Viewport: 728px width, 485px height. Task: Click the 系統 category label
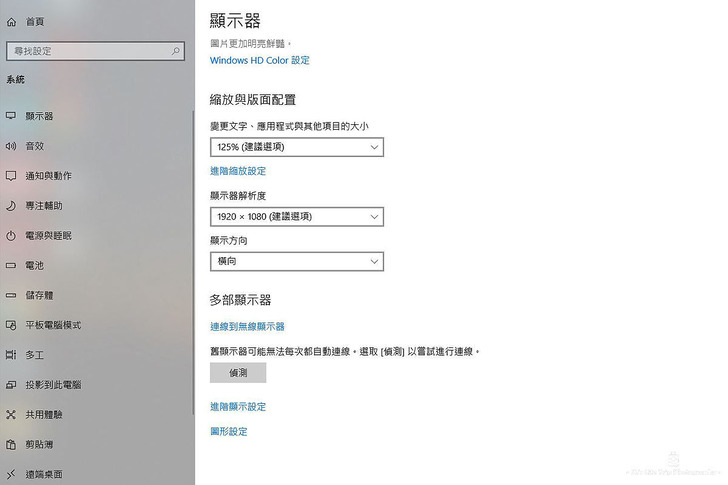pos(15,80)
